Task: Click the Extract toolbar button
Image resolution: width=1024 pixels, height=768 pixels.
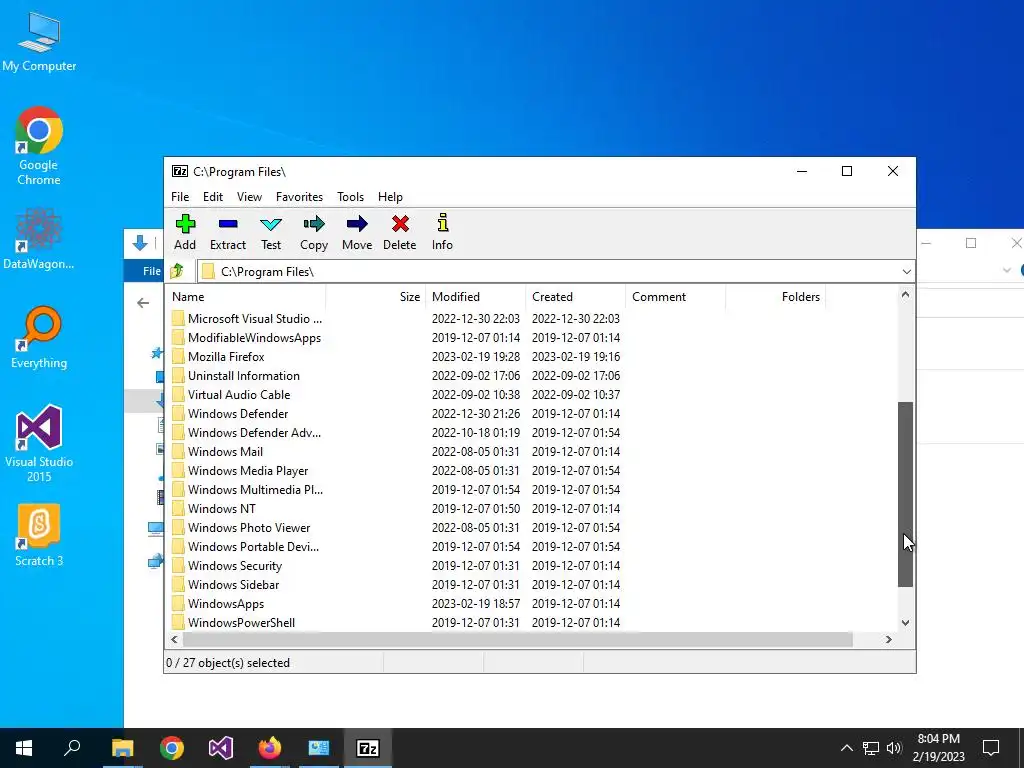Action: pos(228,232)
